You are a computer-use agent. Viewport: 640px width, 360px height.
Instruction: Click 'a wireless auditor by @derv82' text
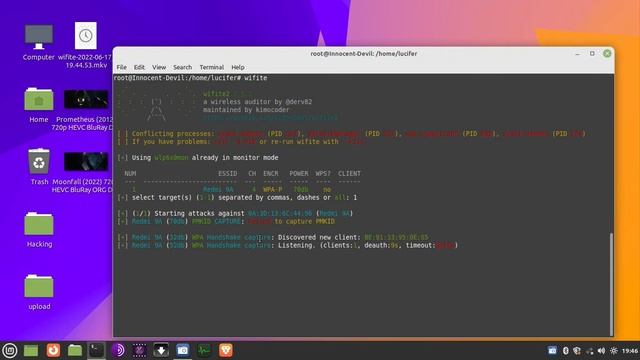click(x=258, y=102)
